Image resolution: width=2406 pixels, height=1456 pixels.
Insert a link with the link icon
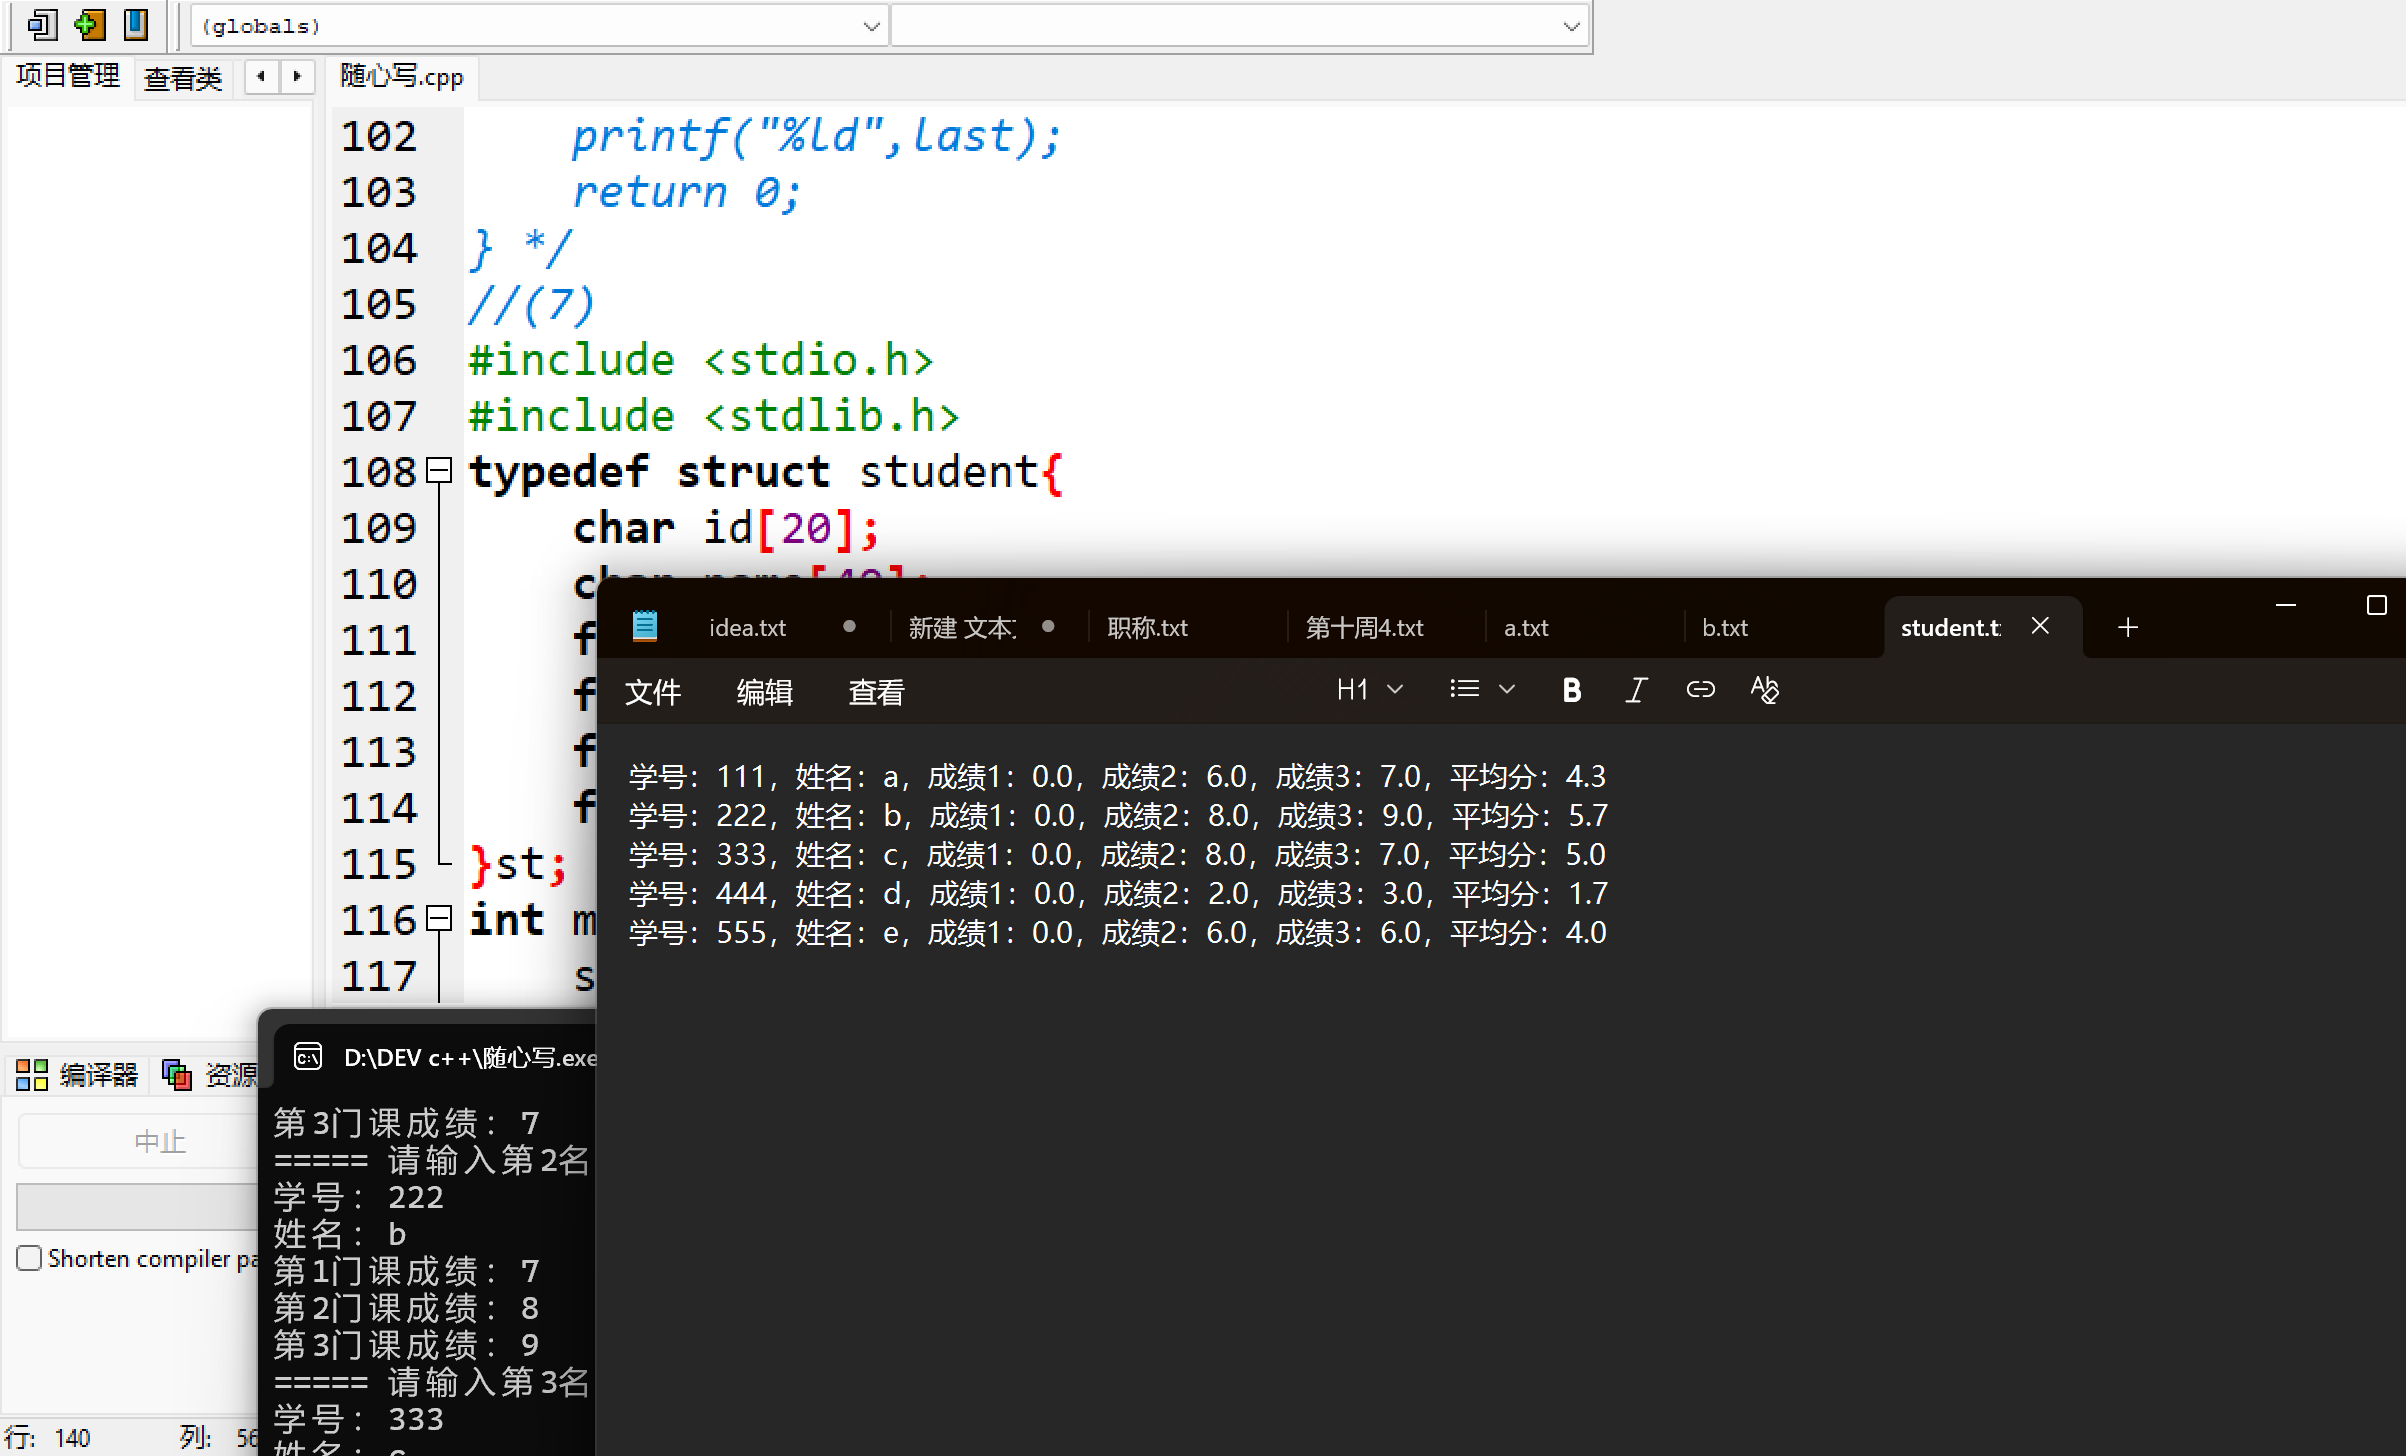[1700, 690]
